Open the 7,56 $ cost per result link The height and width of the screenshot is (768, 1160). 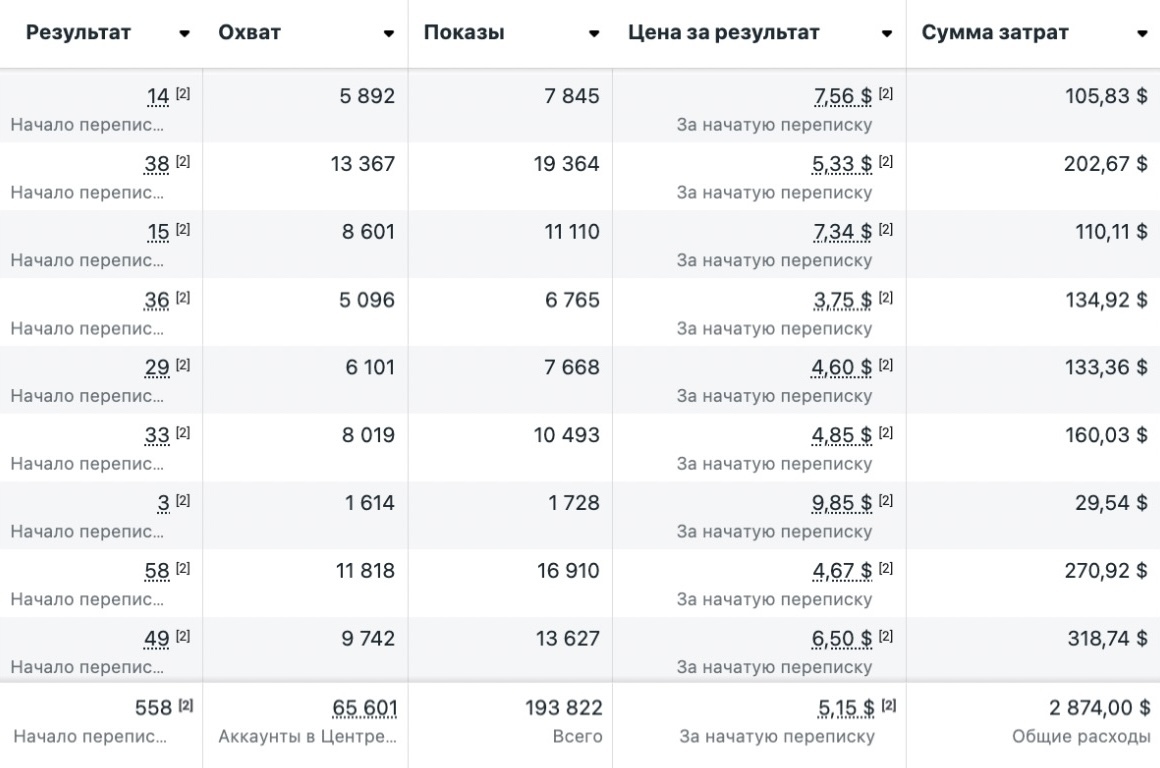pyautogui.click(x=843, y=97)
